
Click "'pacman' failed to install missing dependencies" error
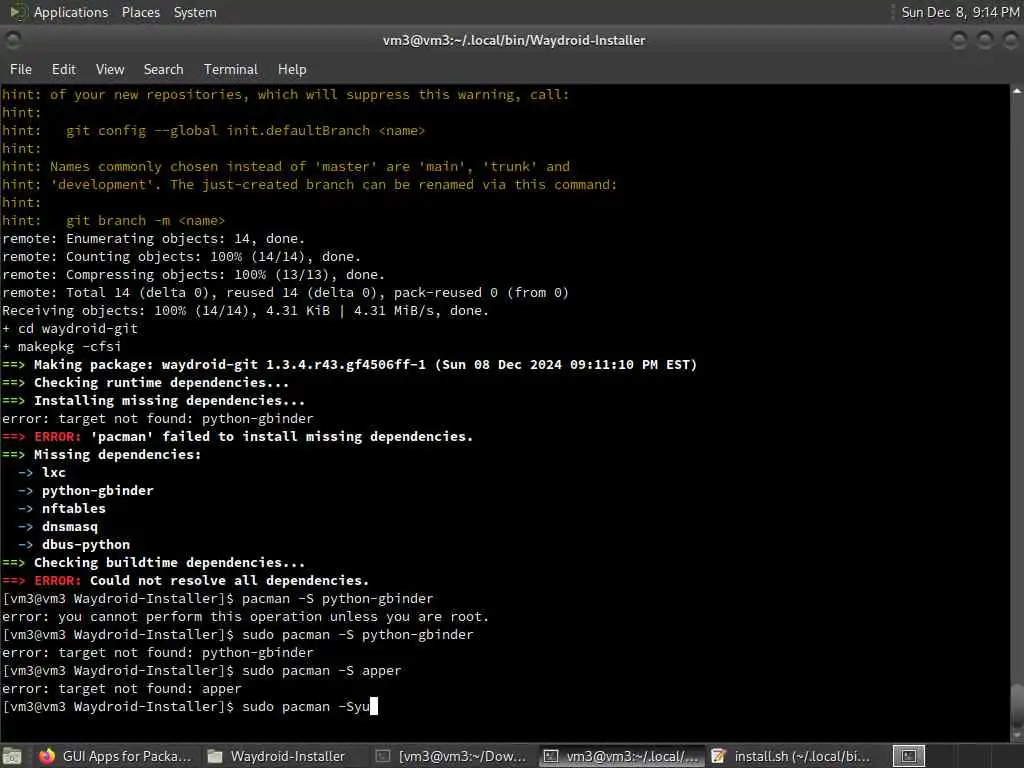pyautogui.click(x=237, y=436)
